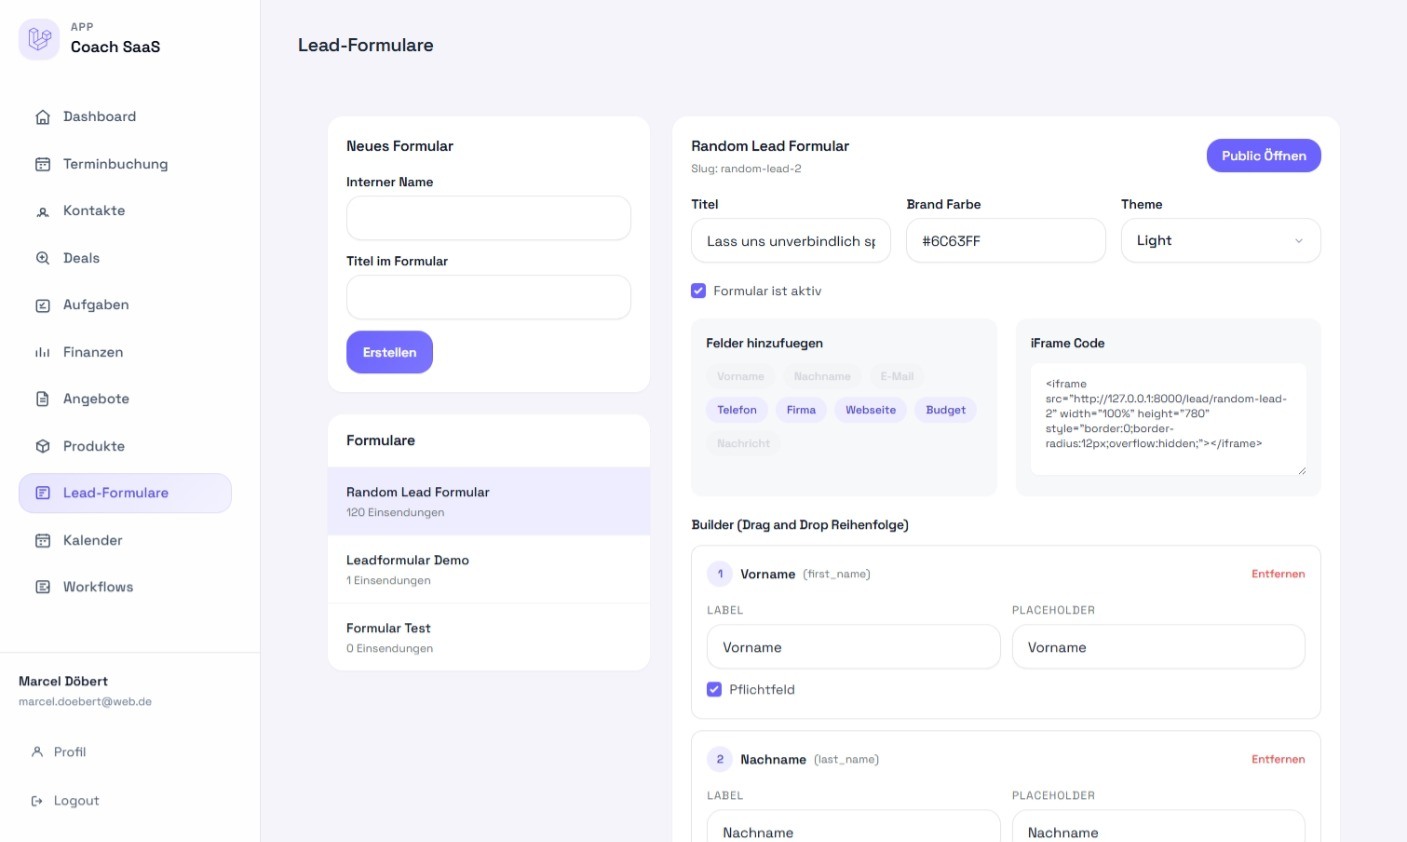Image resolution: width=1407 pixels, height=842 pixels.
Task: Click the Kalender icon in sidebar
Action: point(43,540)
